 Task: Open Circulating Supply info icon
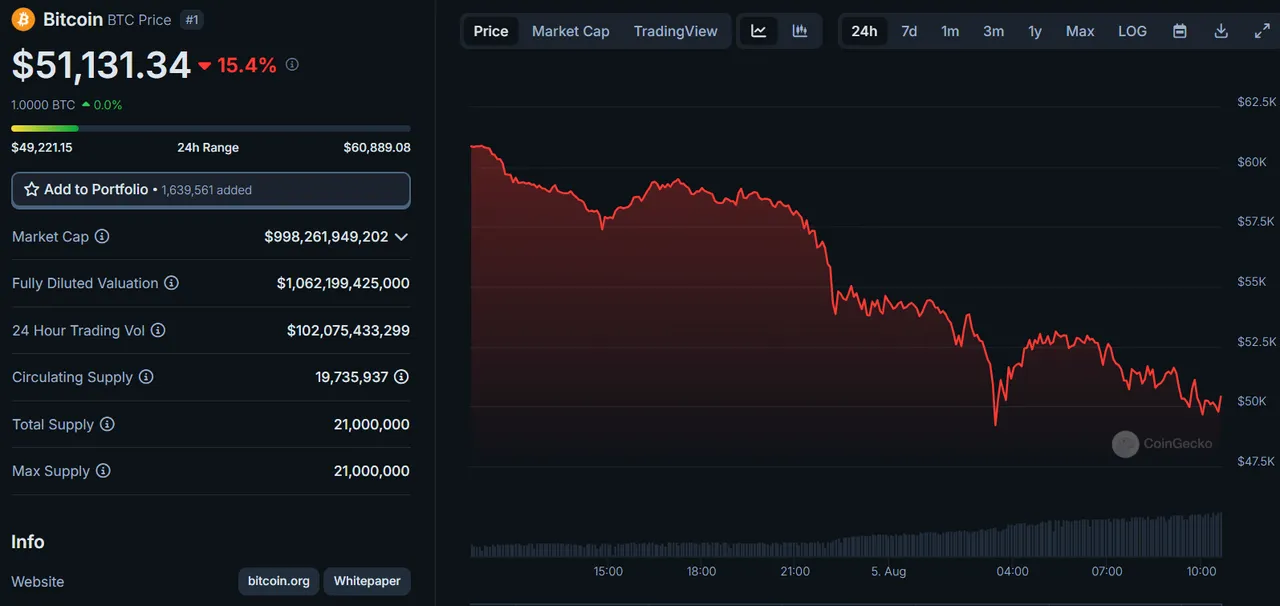pyautogui.click(x=146, y=377)
